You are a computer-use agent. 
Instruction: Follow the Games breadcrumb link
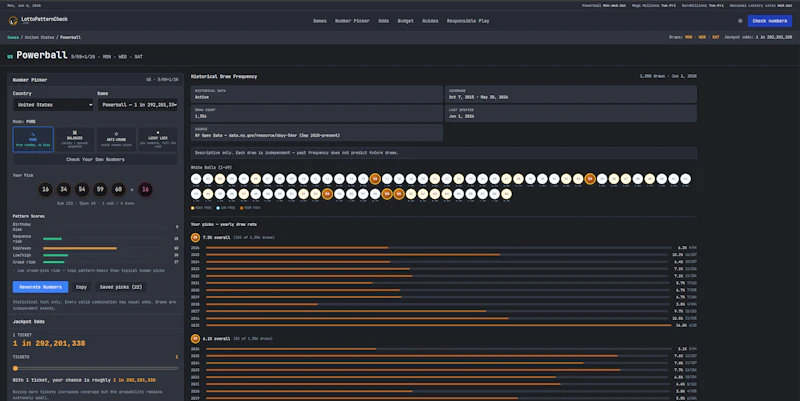(13, 37)
